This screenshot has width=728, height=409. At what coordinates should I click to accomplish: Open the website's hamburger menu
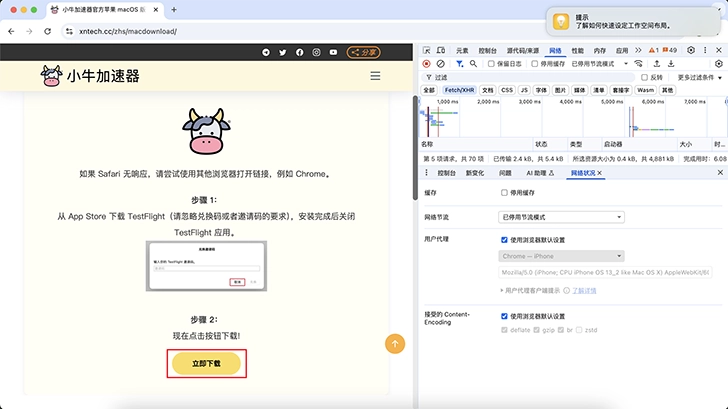point(375,76)
